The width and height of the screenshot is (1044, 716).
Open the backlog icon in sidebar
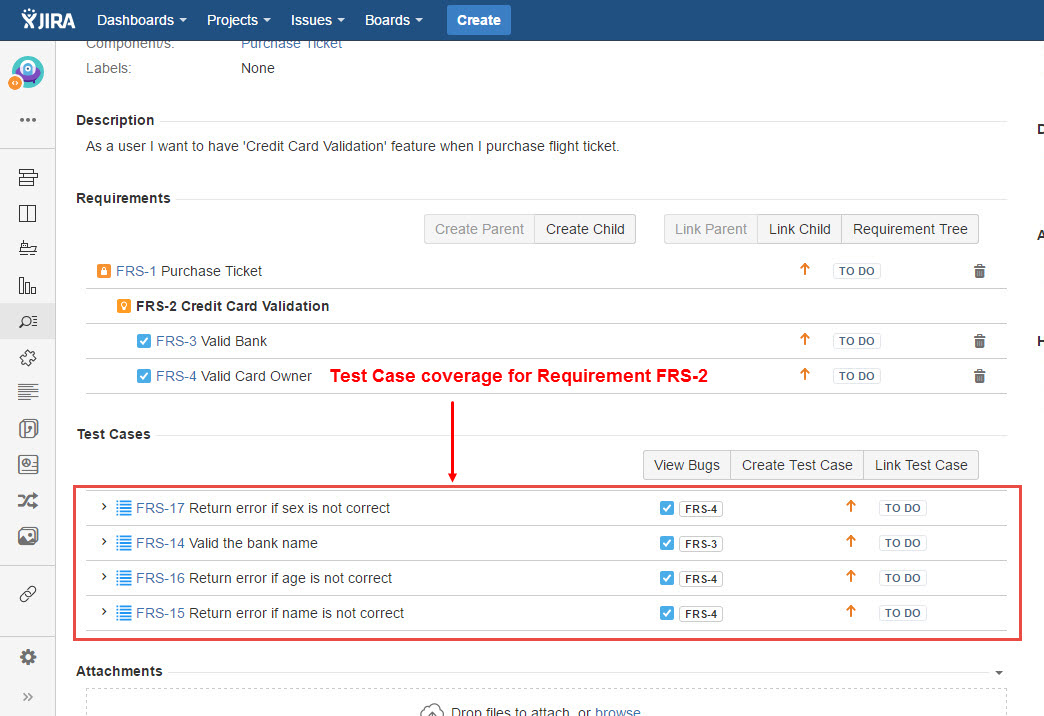28,177
